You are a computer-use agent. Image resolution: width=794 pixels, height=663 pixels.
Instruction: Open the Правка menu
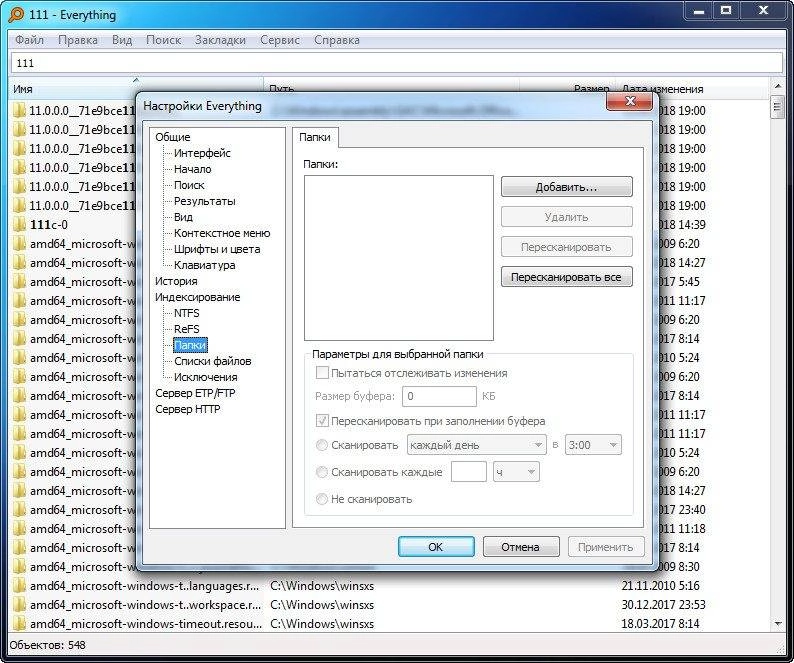point(78,40)
